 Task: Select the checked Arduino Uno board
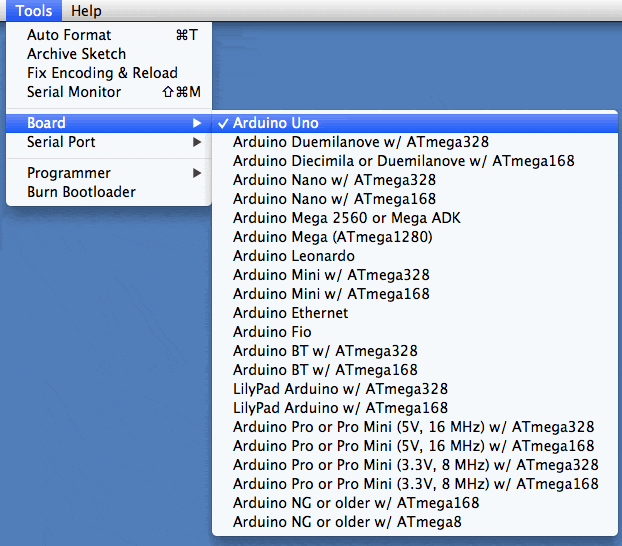[x=415, y=123]
